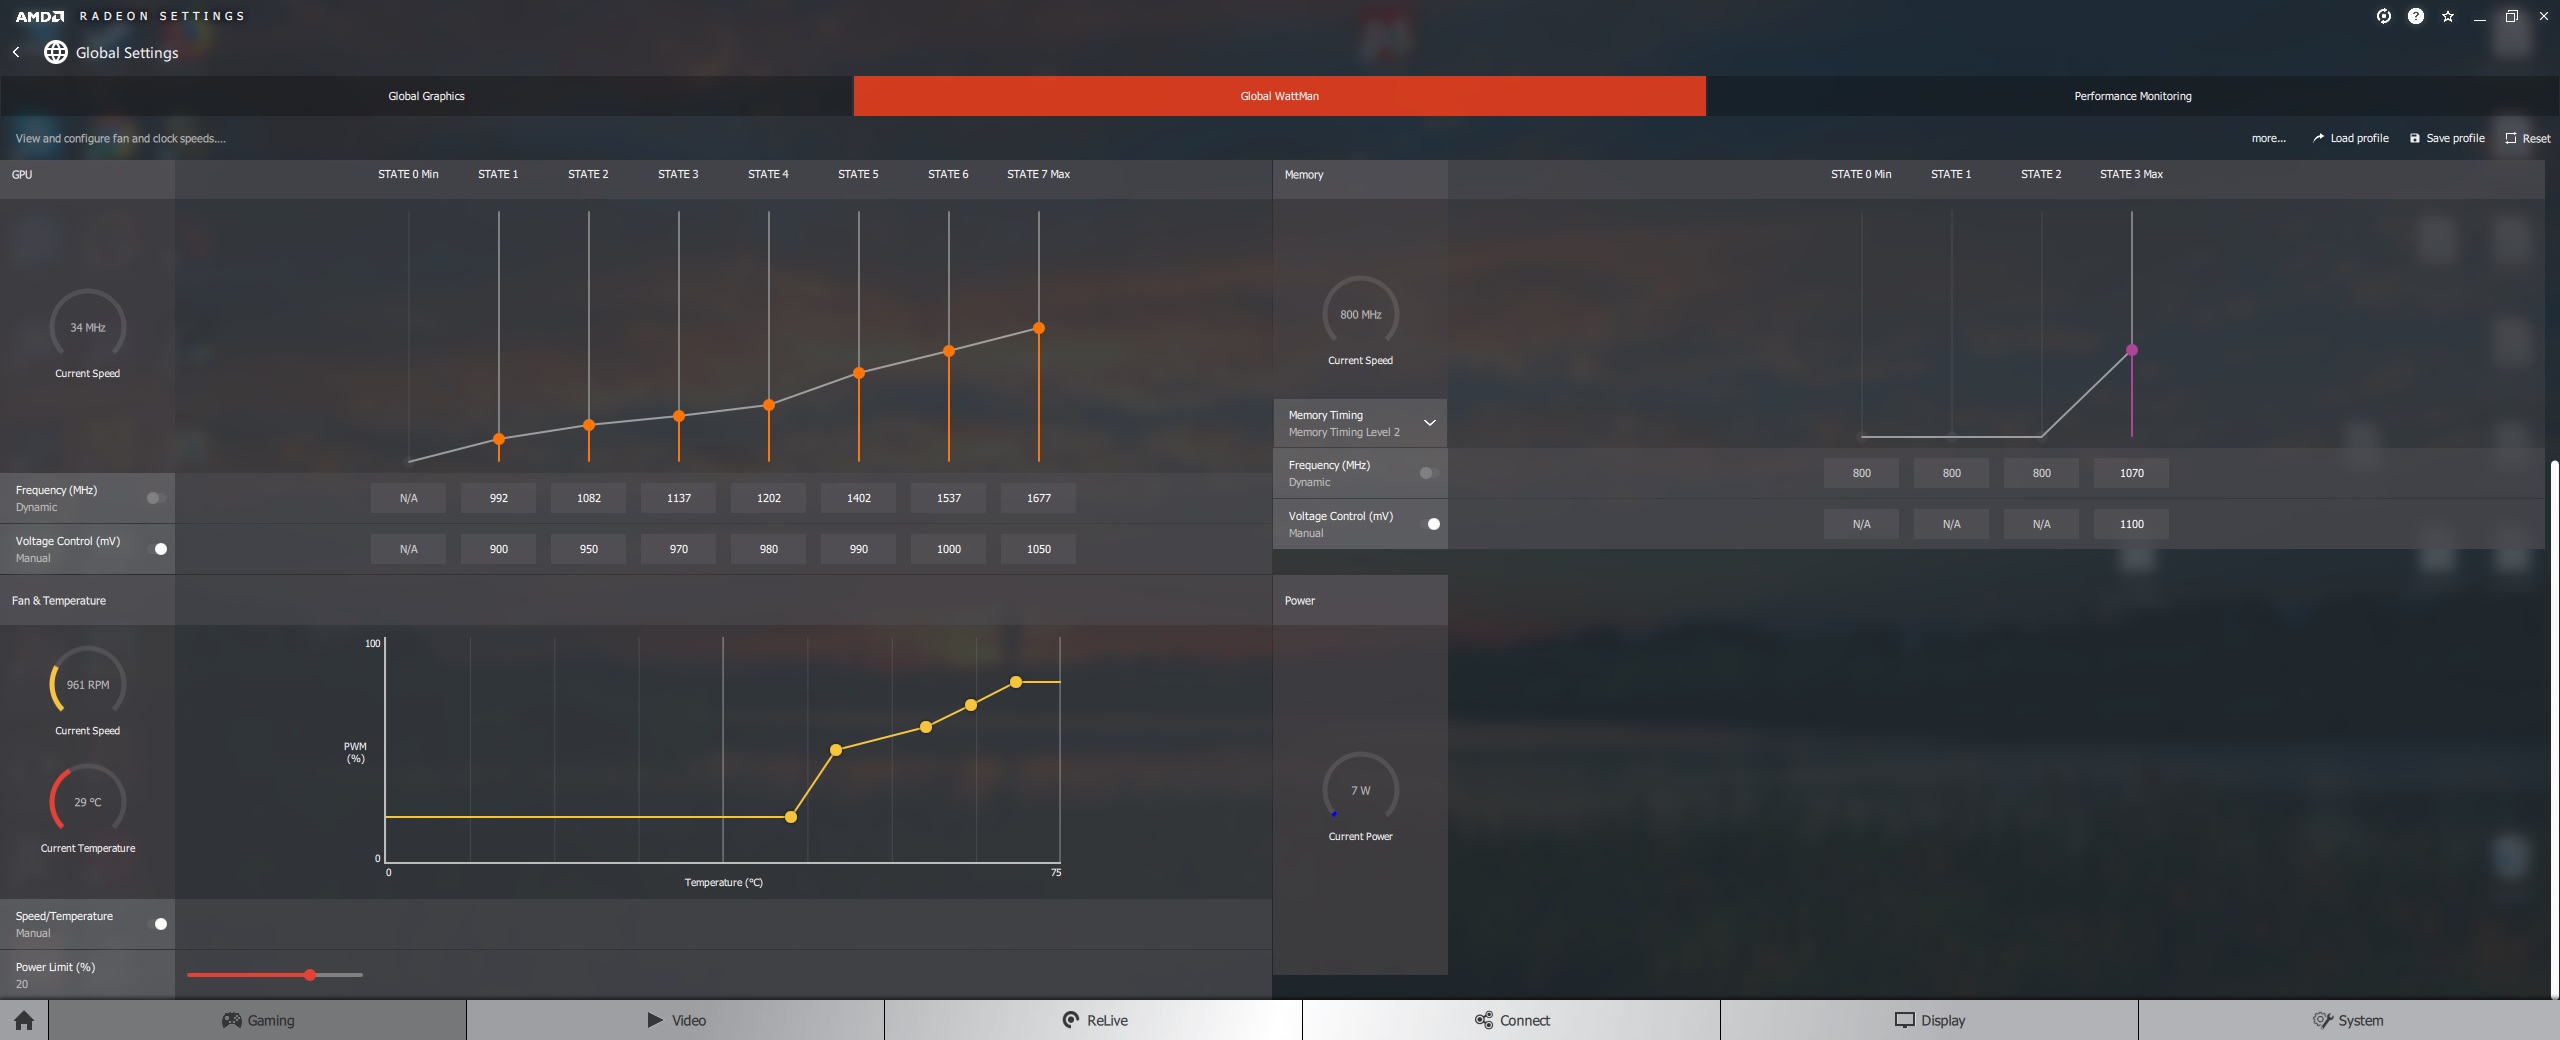The width and height of the screenshot is (2560, 1040).
Task: Open the Display section
Action: point(1930,1020)
